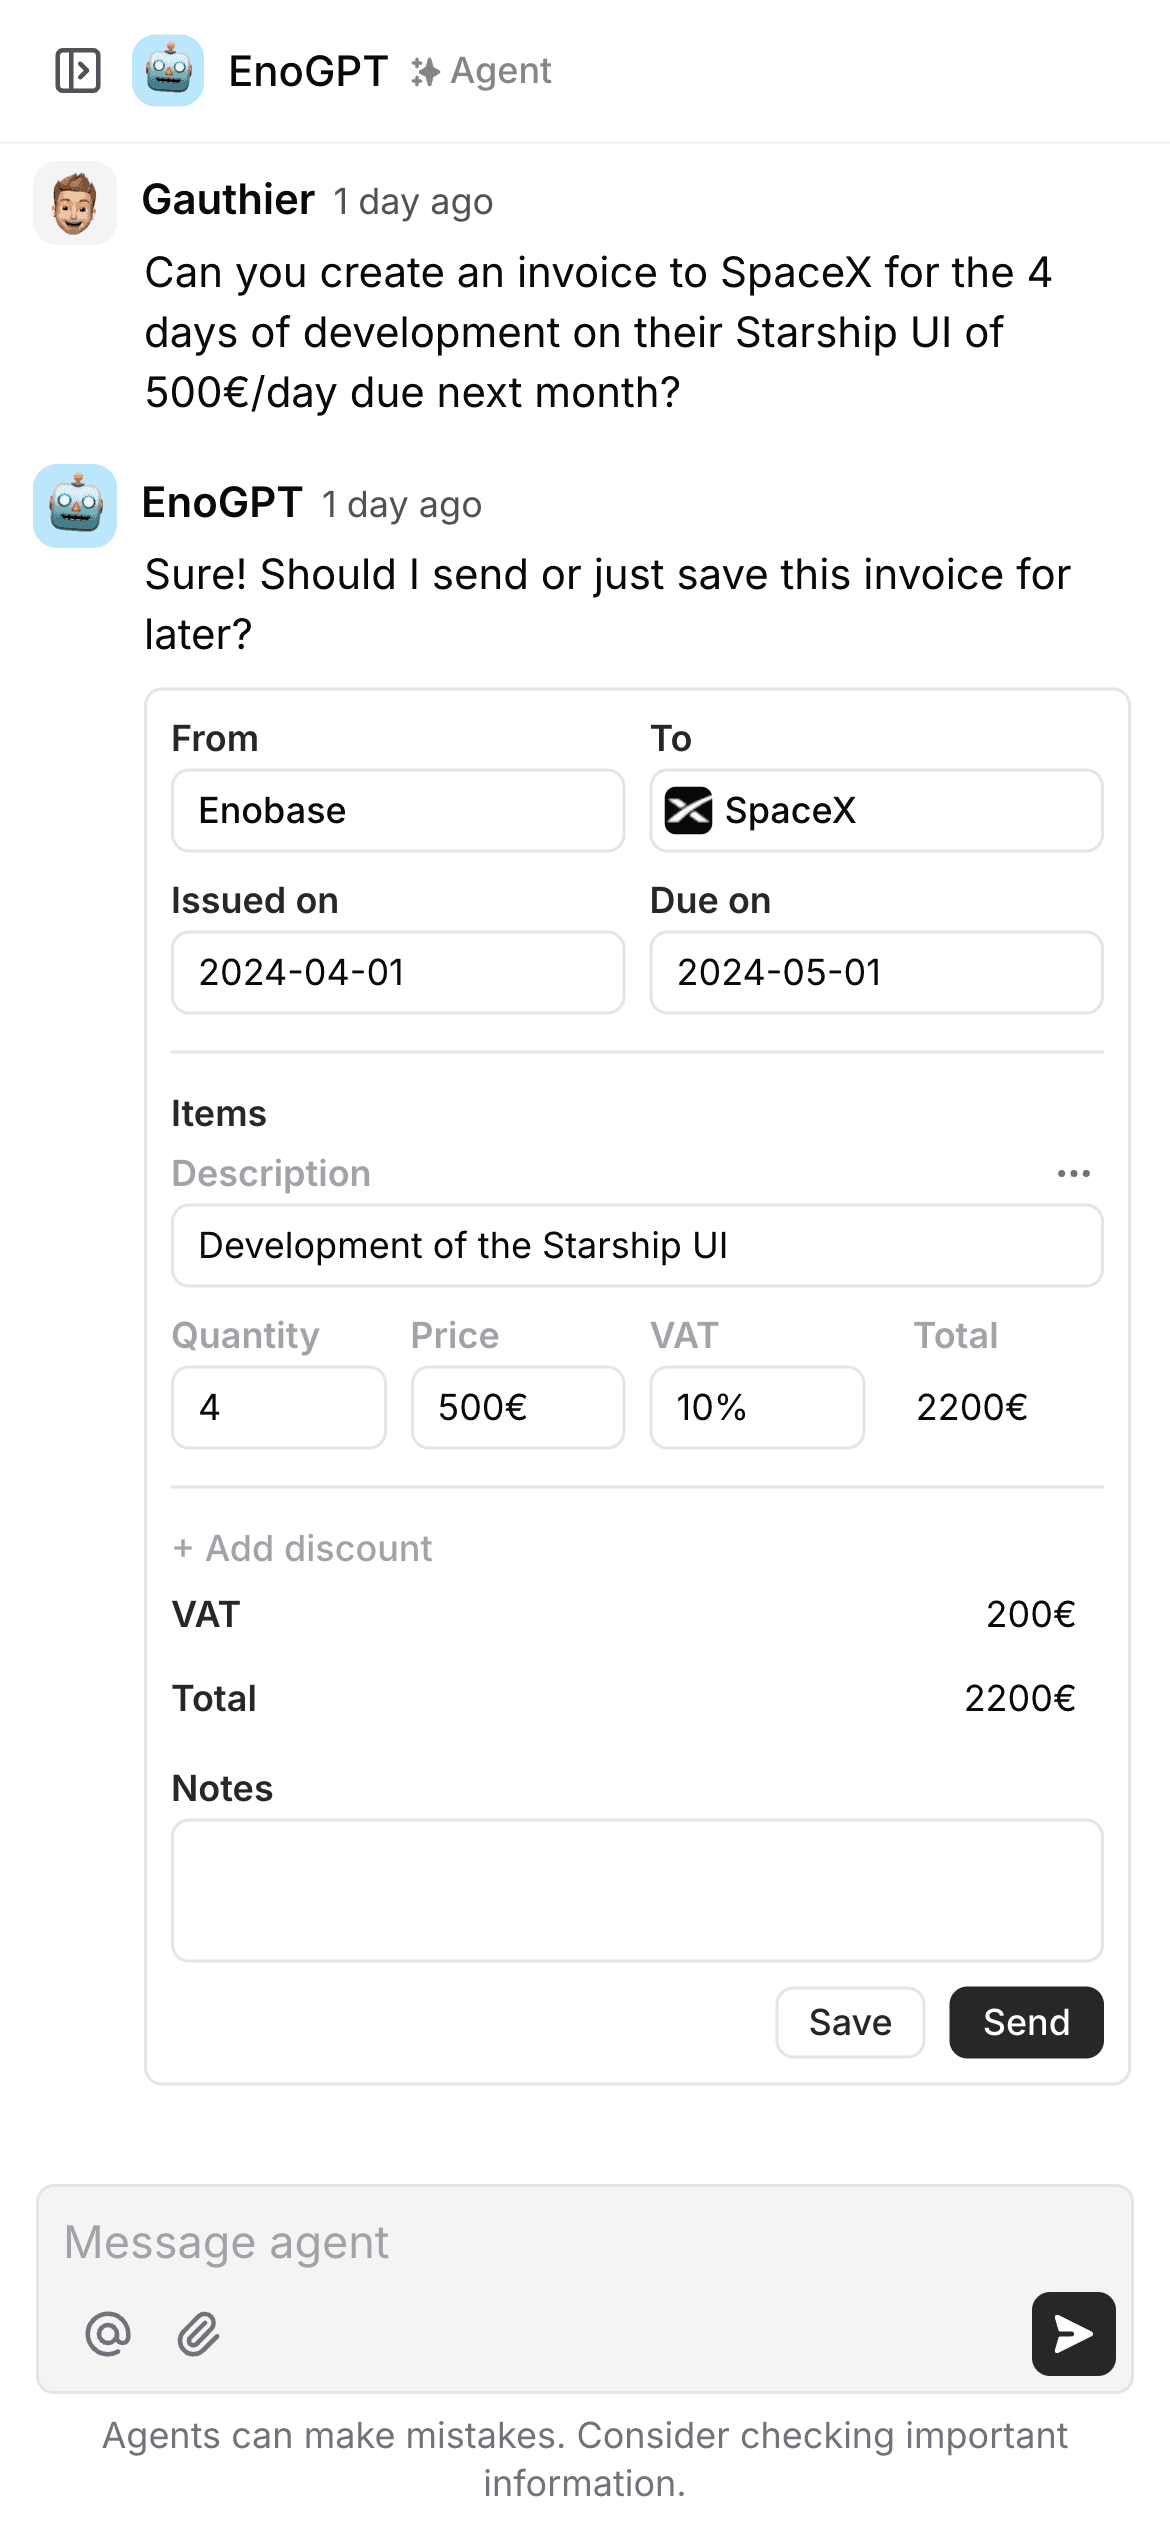Click the Message agent text box
1170x2532 pixels.
pos(540,2242)
